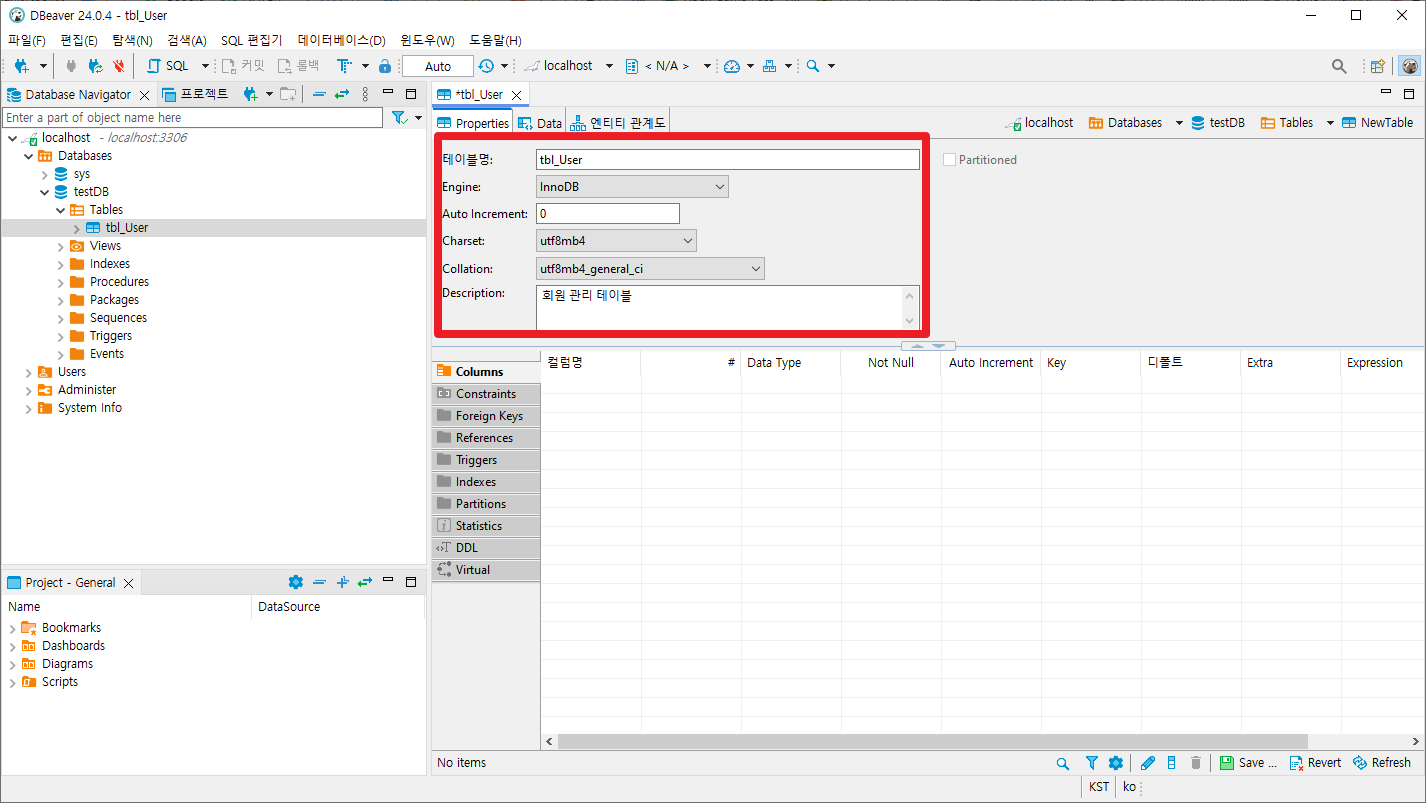Click the 테이블명 tbl_User input field
Viewport: 1426px width, 803px height.
click(728, 160)
